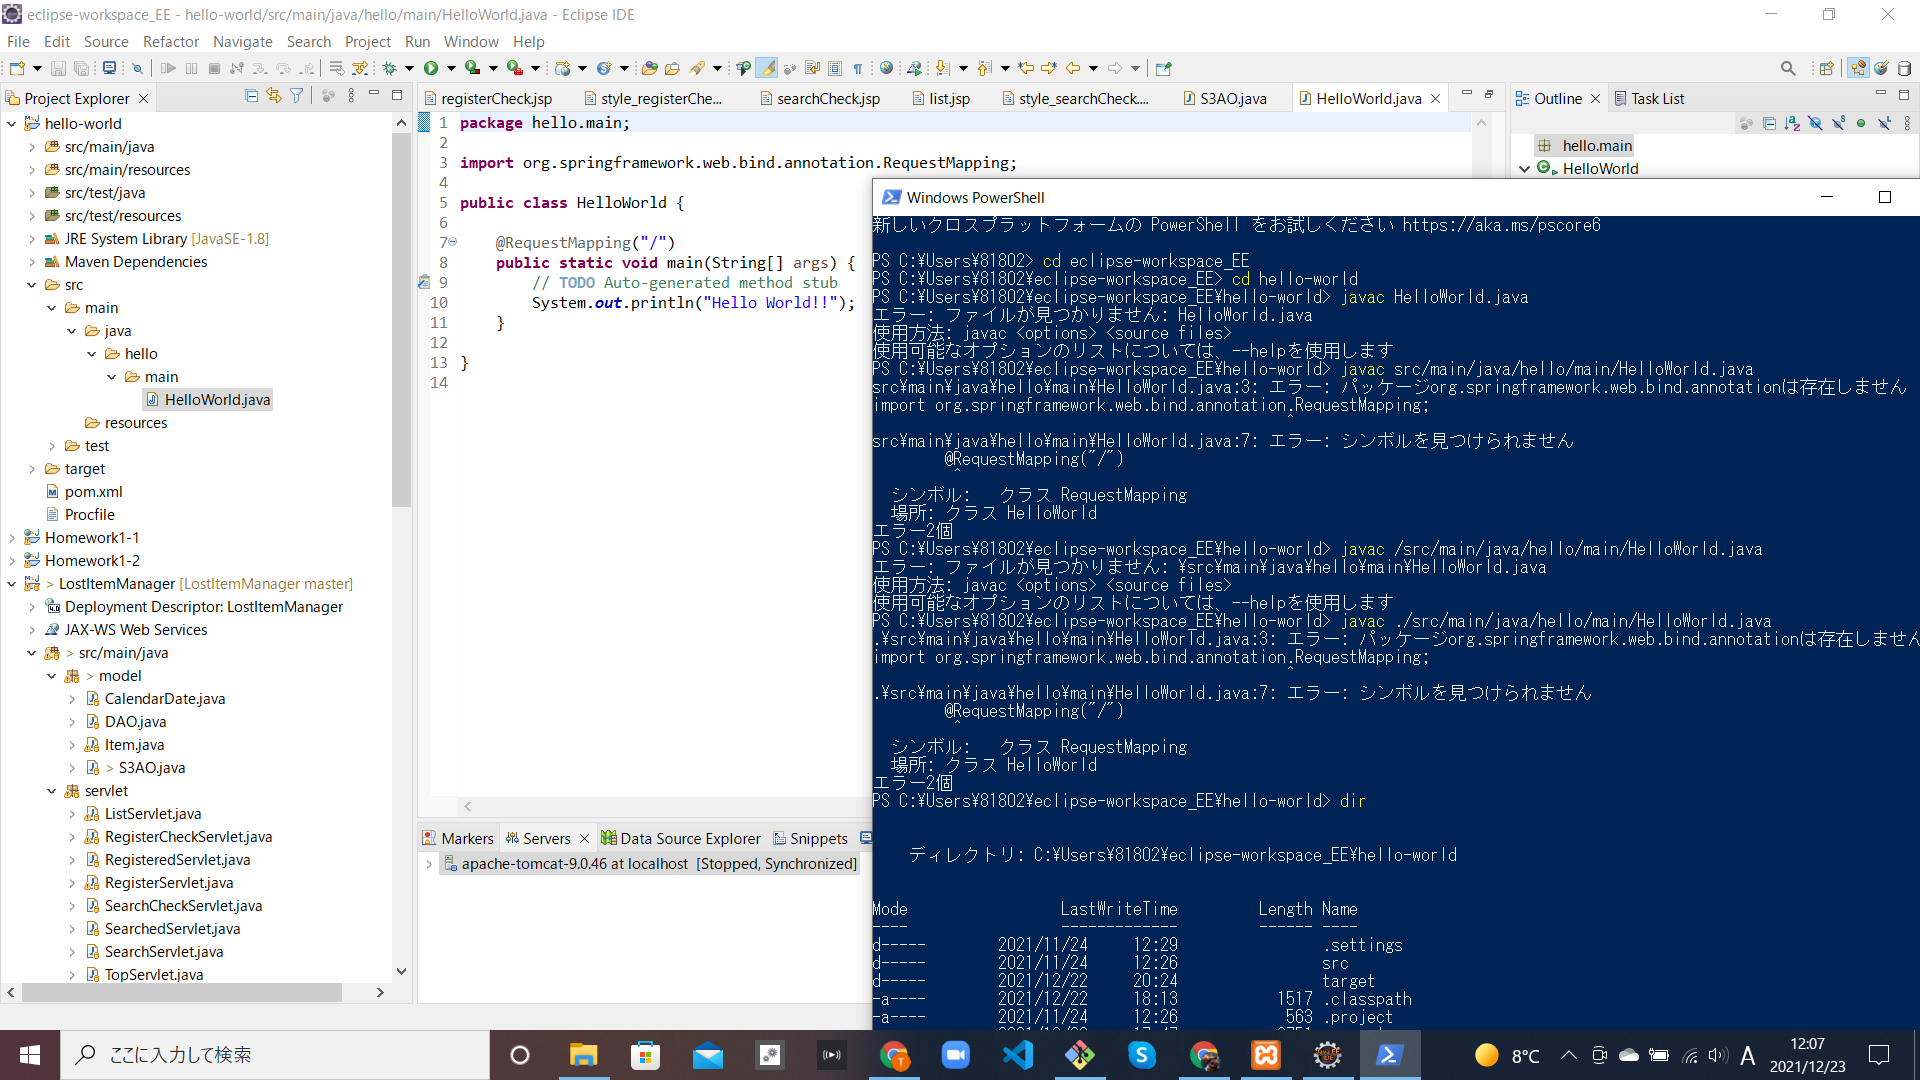The image size is (1920, 1080).
Task: Click the Eclipse quick Search magnifier
Action: (x=1788, y=68)
